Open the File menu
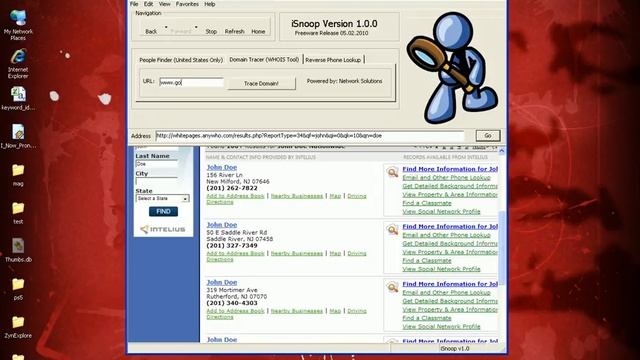The height and width of the screenshot is (360, 640). coord(134,4)
